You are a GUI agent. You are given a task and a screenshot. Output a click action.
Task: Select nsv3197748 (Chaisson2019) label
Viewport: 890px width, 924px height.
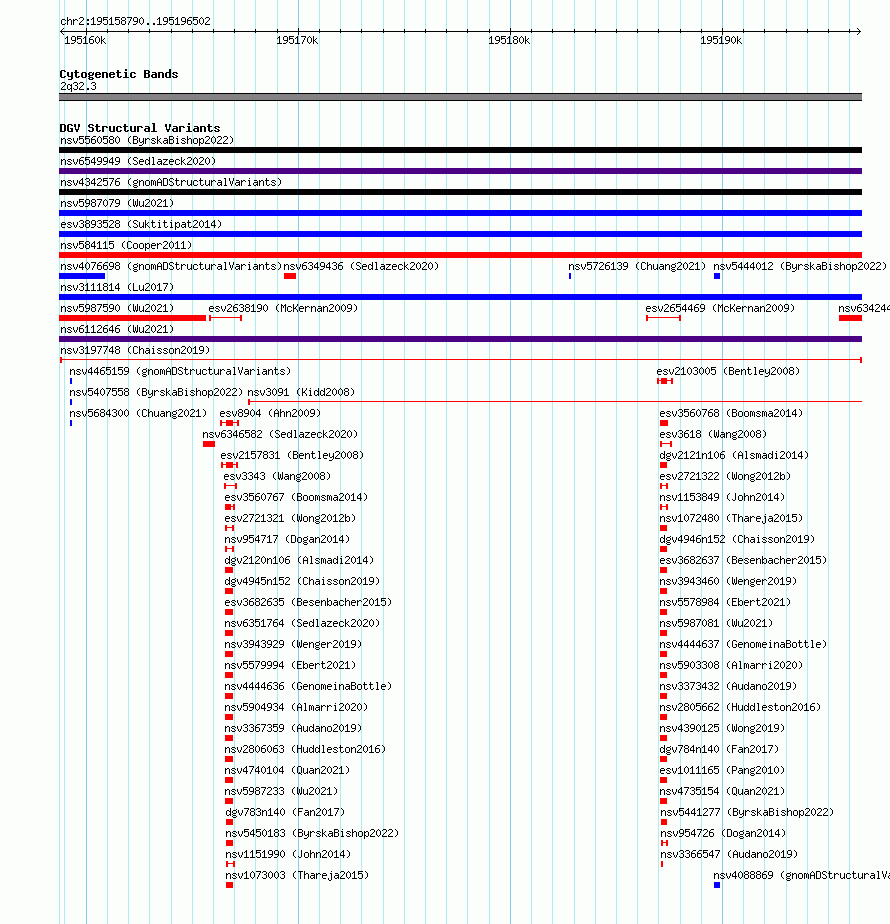tap(135, 351)
